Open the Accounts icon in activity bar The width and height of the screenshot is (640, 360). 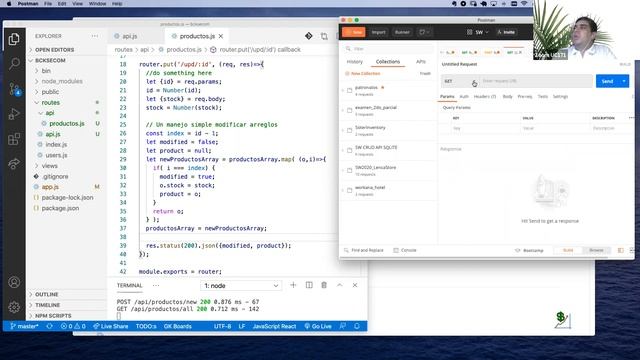click(14, 282)
